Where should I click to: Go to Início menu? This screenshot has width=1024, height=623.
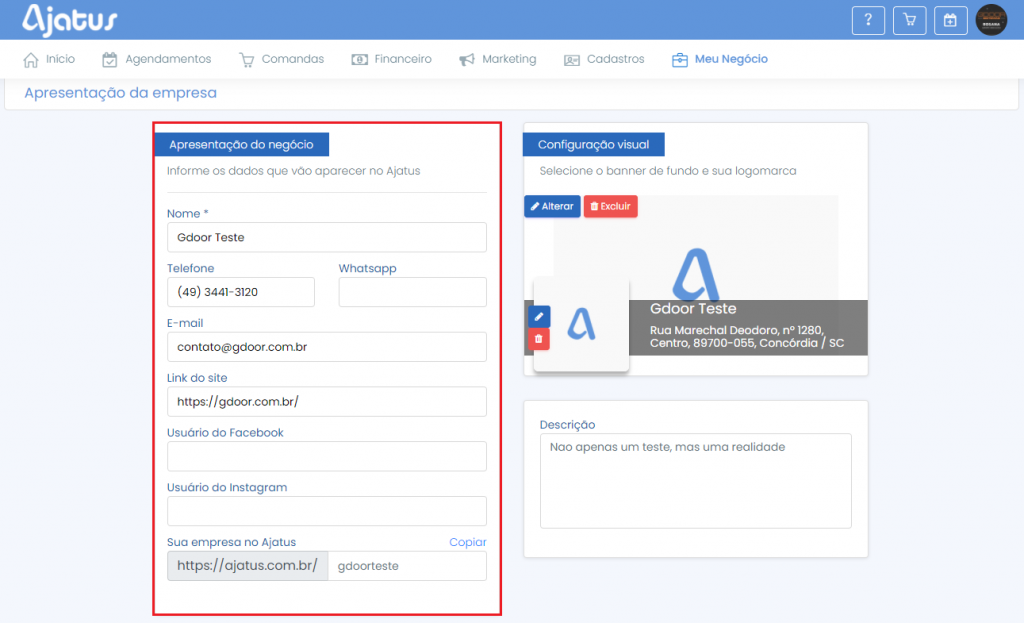click(x=60, y=59)
